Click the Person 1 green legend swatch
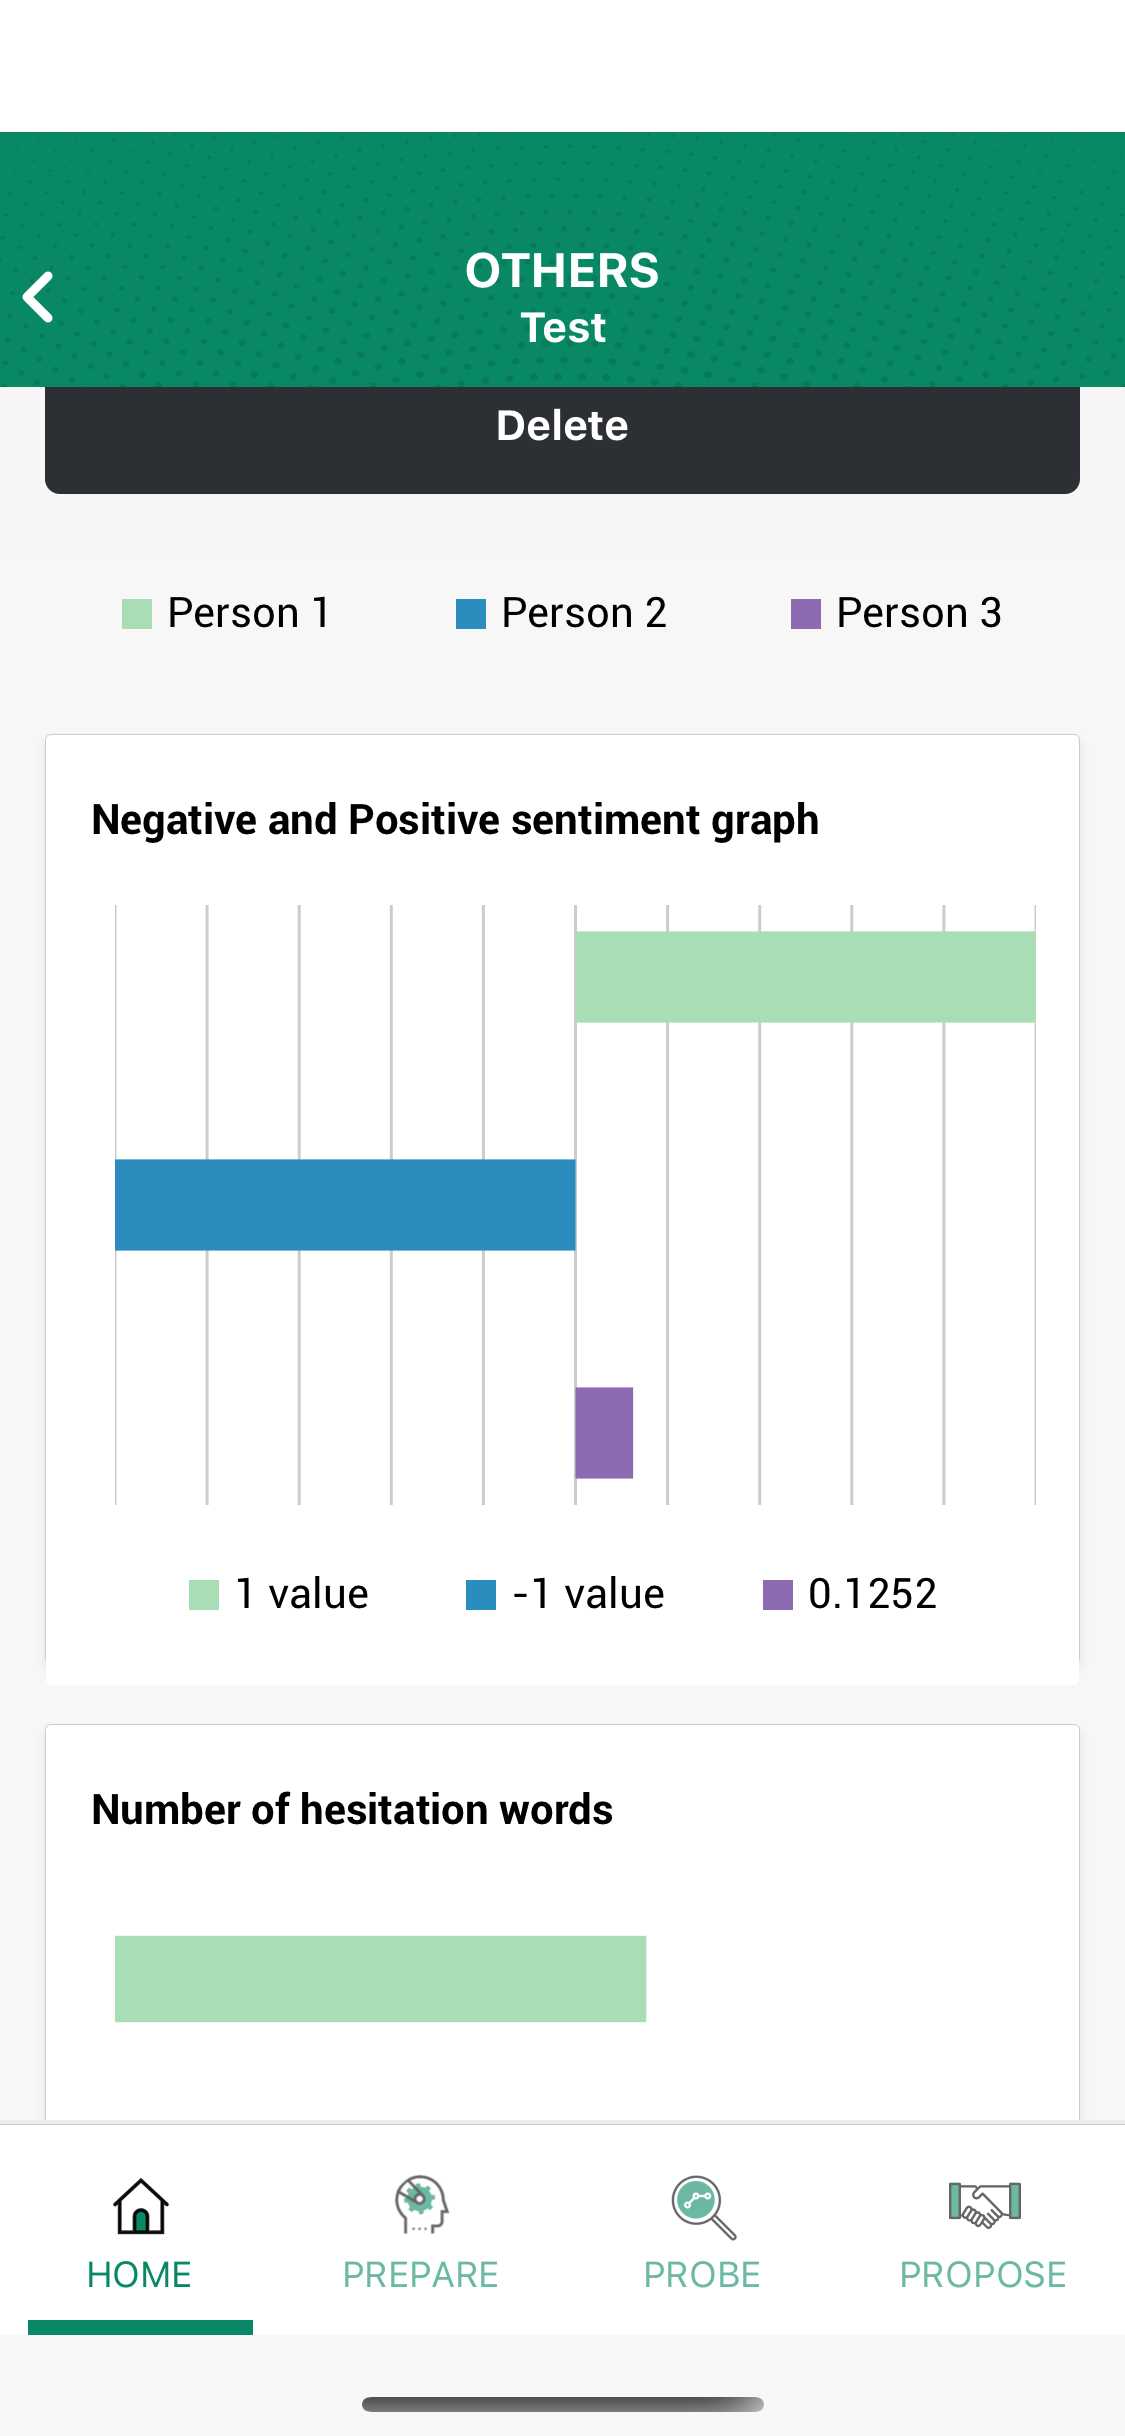Image resolution: width=1125 pixels, height=2436 pixels. pos(138,611)
